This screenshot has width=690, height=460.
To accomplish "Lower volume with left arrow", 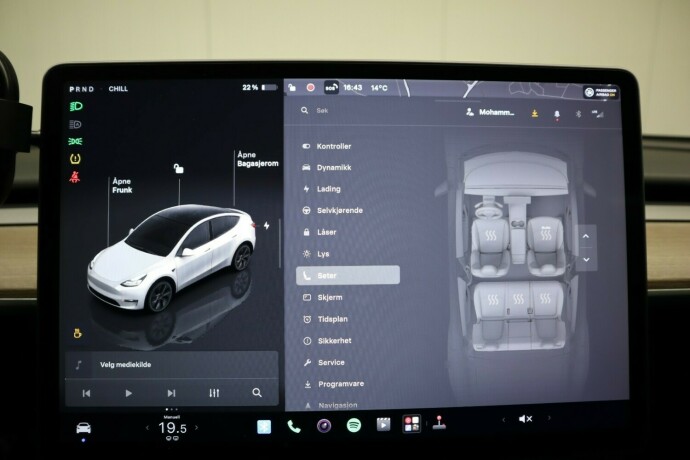I will click(503, 420).
